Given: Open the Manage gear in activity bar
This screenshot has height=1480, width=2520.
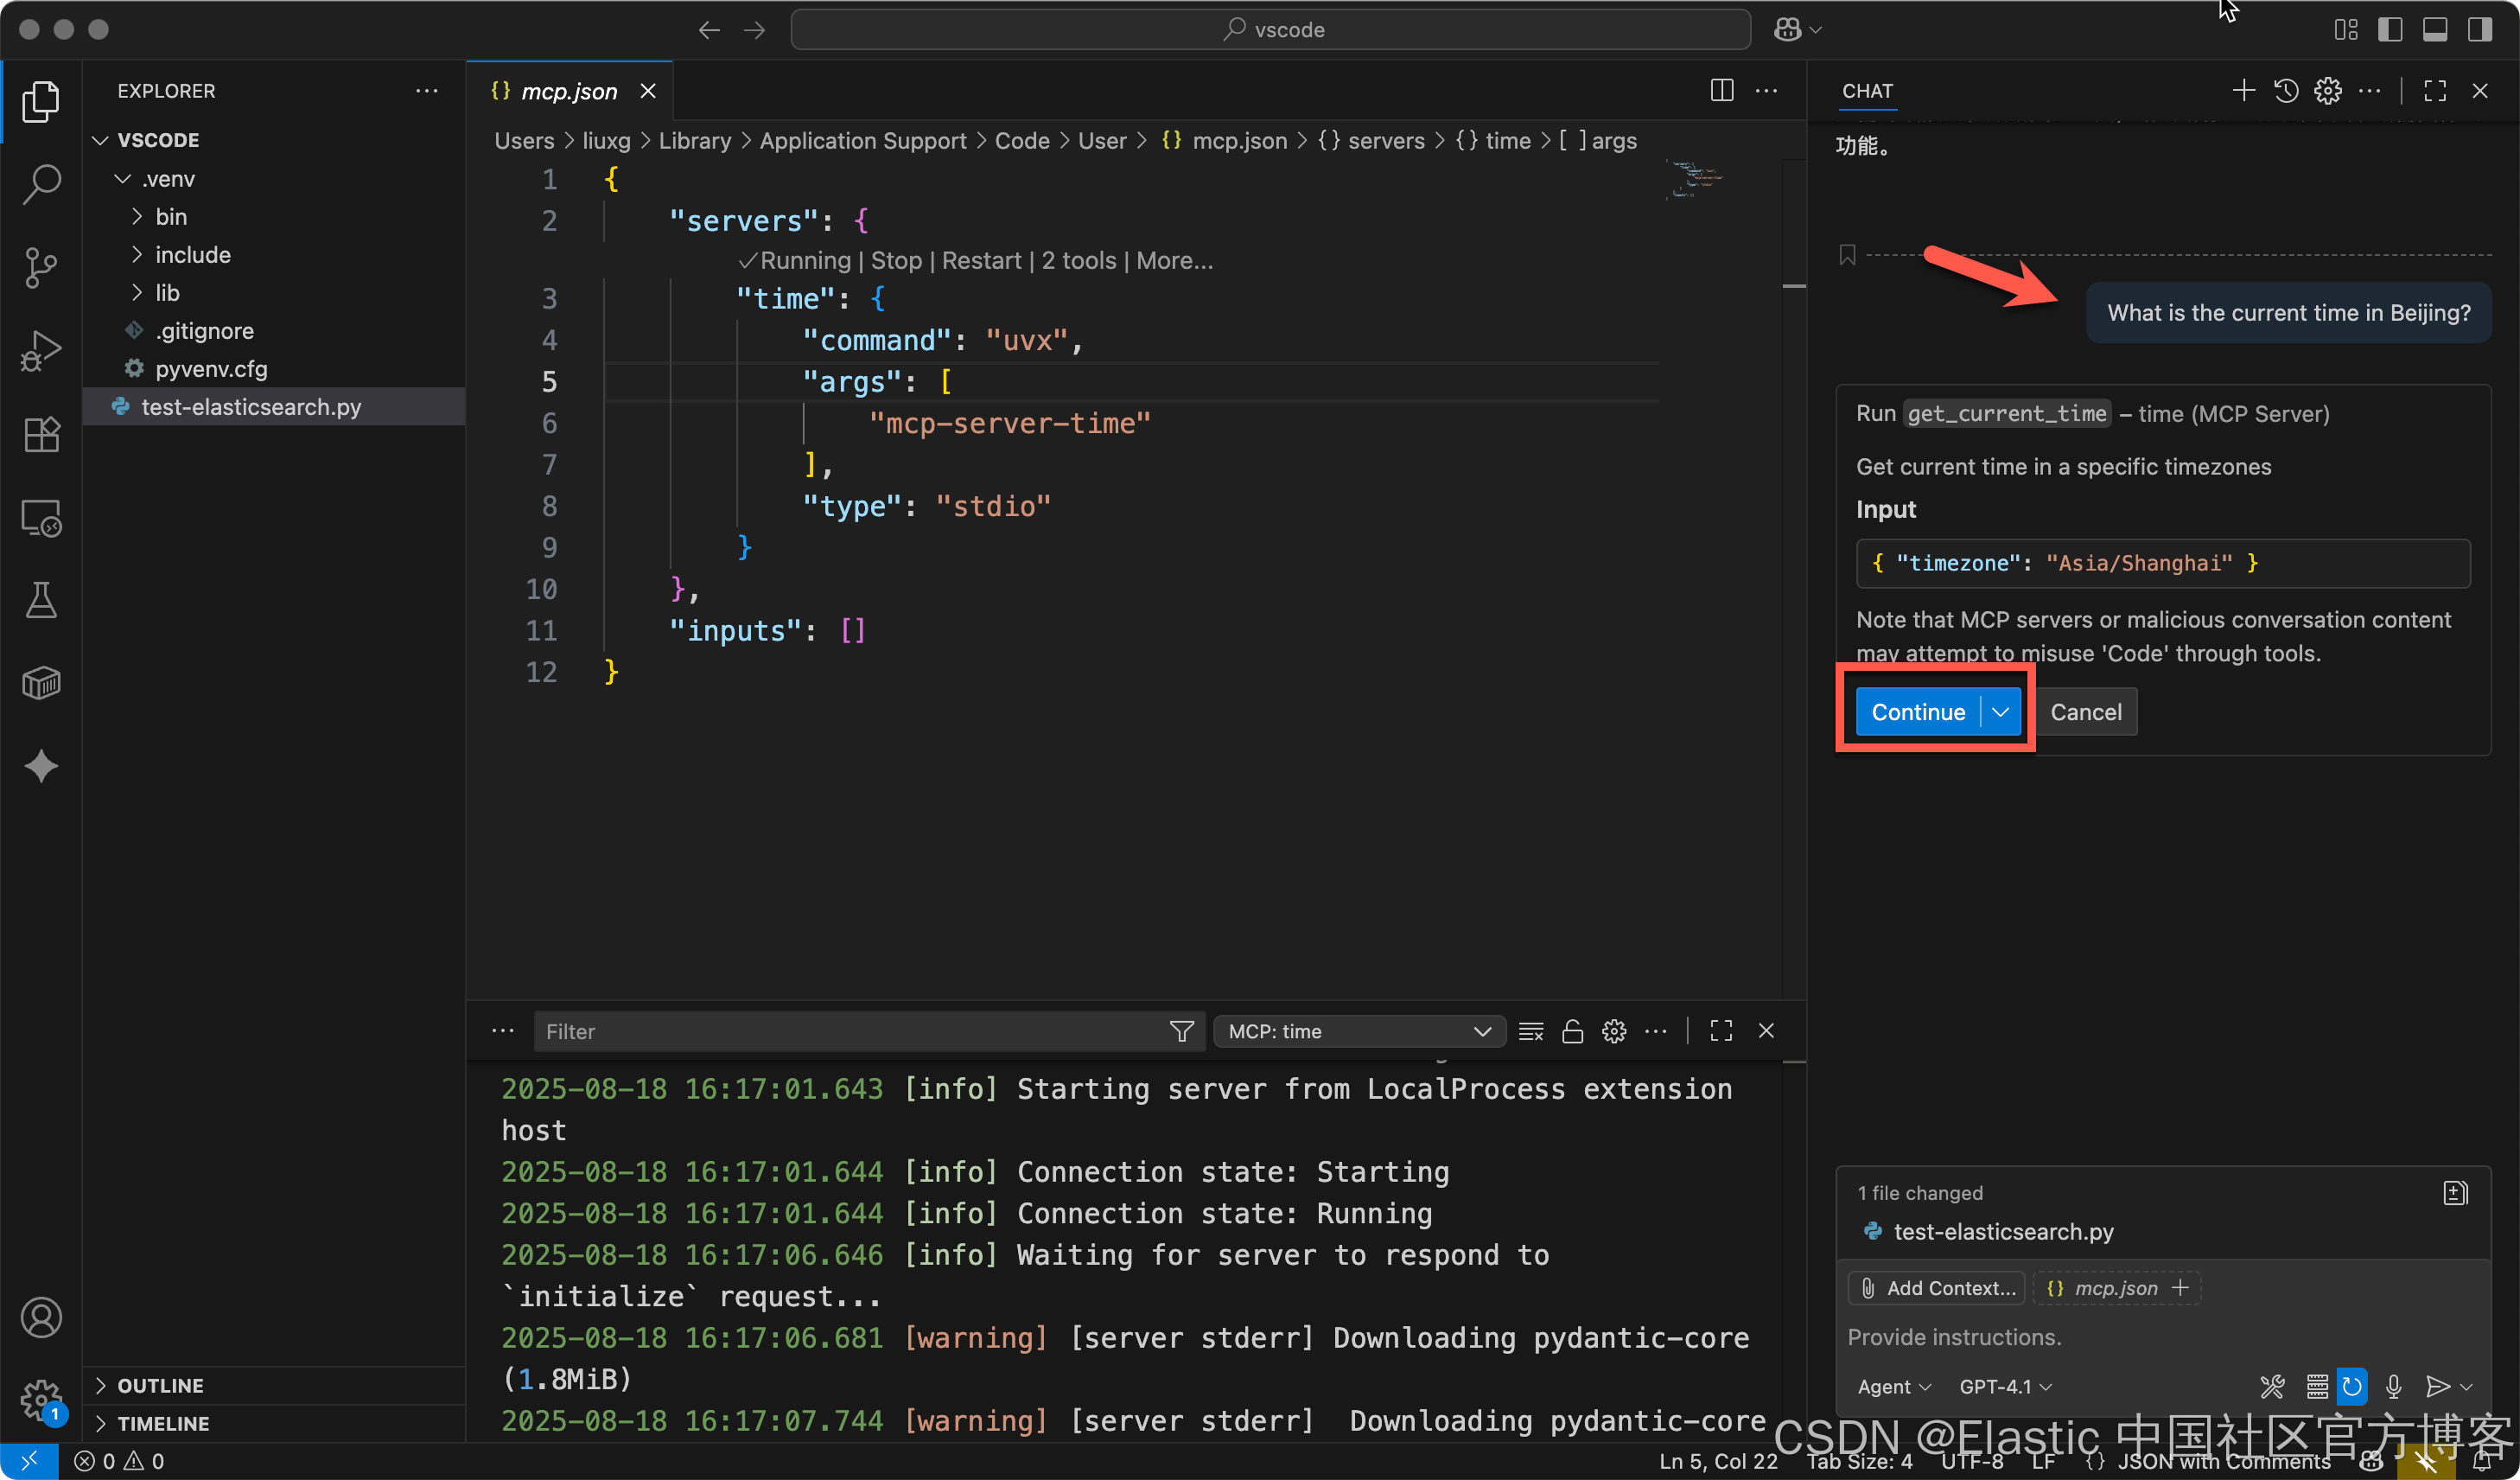Looking at the screenshot, I should pyautogui.click(x=41, y=1400).
